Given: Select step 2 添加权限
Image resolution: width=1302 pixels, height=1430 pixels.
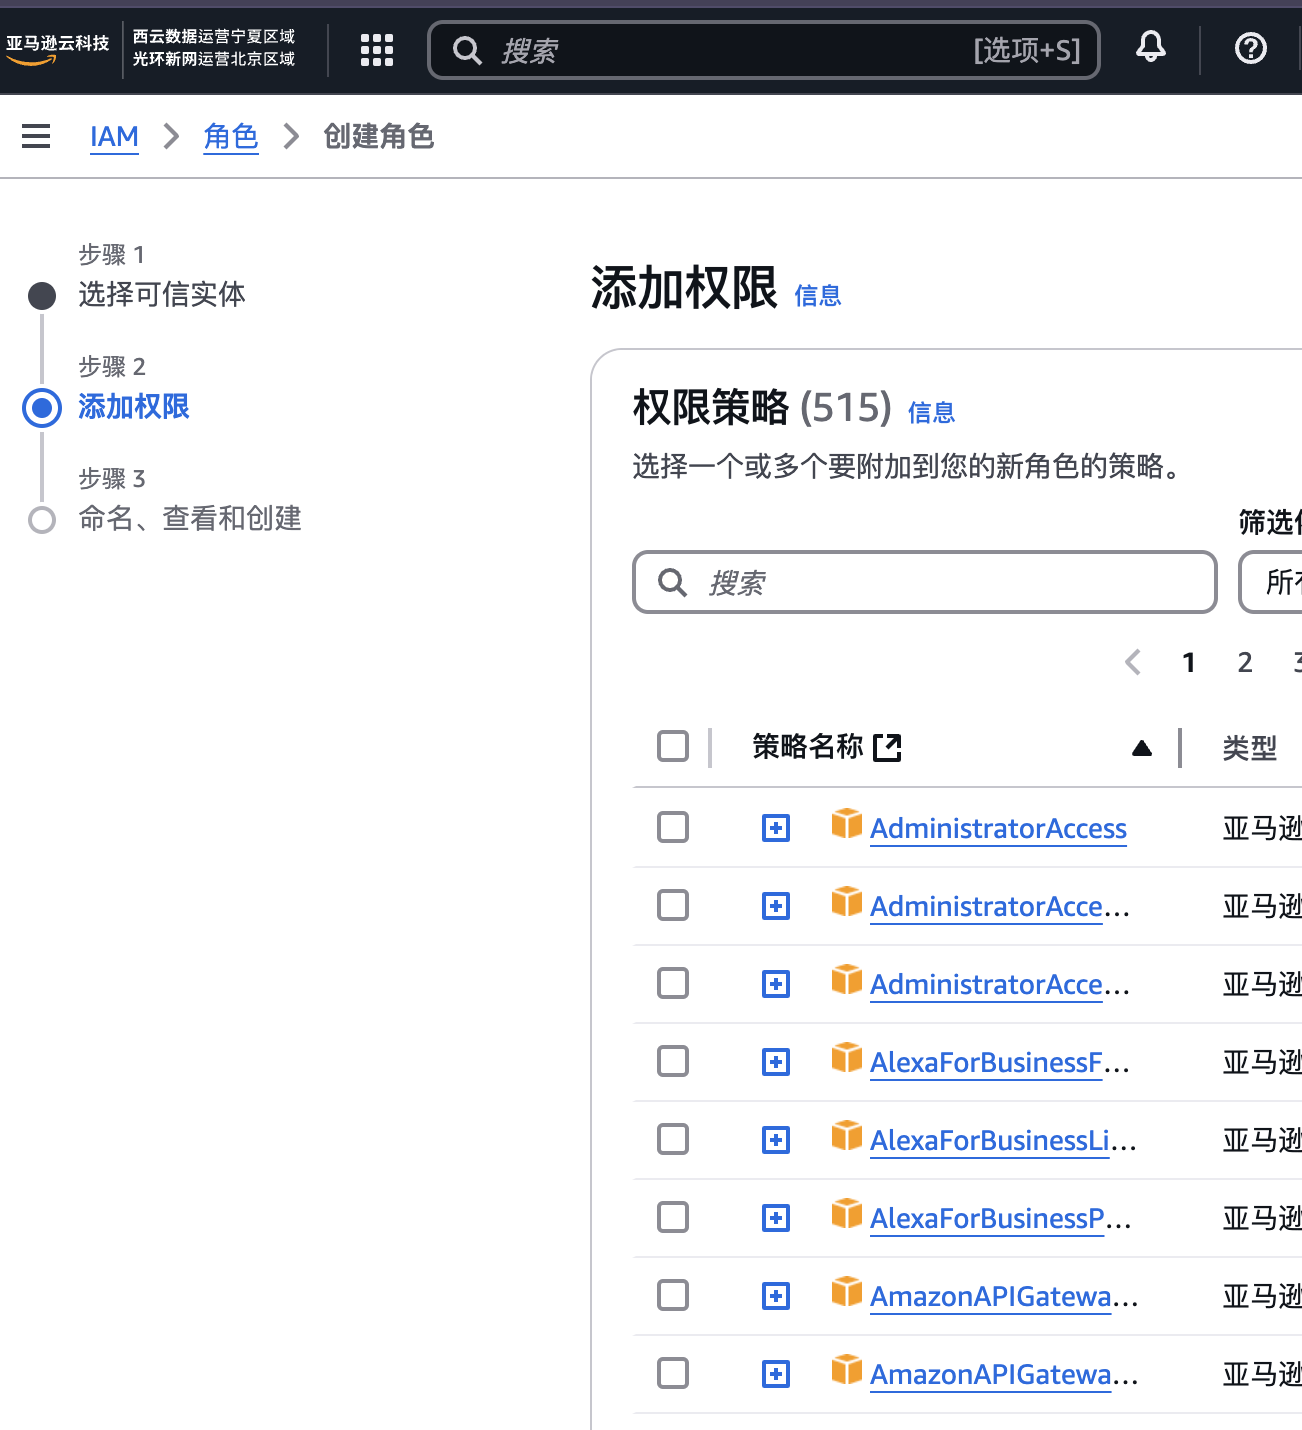Looking at the screenshot, I should [x=134, y=406].
